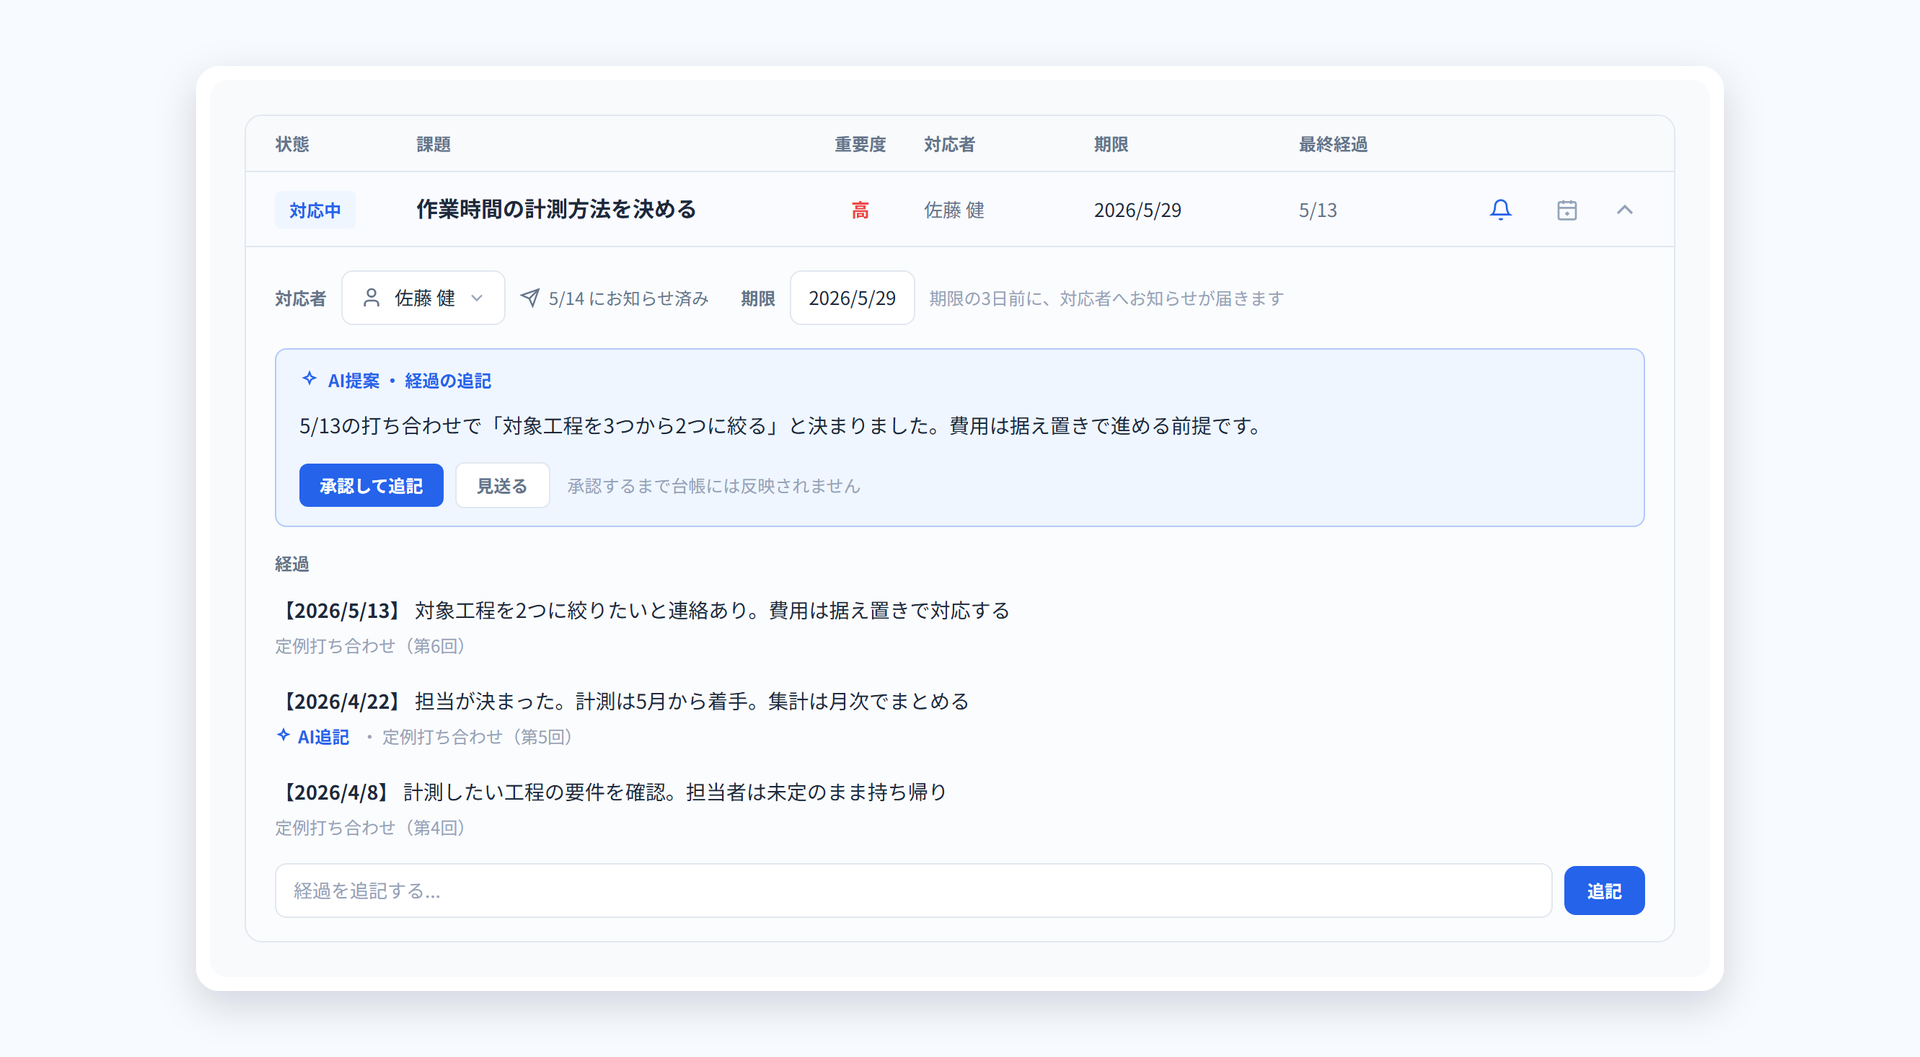The height and width of the screenshot is (1057, 1920).
Task: Click 定例打ち合わせ（第6回） source label
Action: coord(373,646)
